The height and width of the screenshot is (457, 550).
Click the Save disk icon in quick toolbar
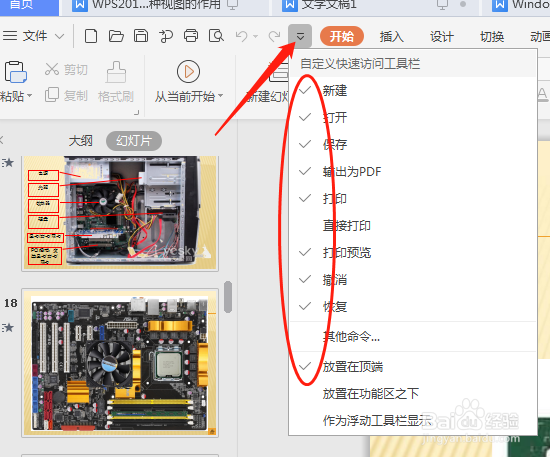pyautogui.click(x=141, y=36)
